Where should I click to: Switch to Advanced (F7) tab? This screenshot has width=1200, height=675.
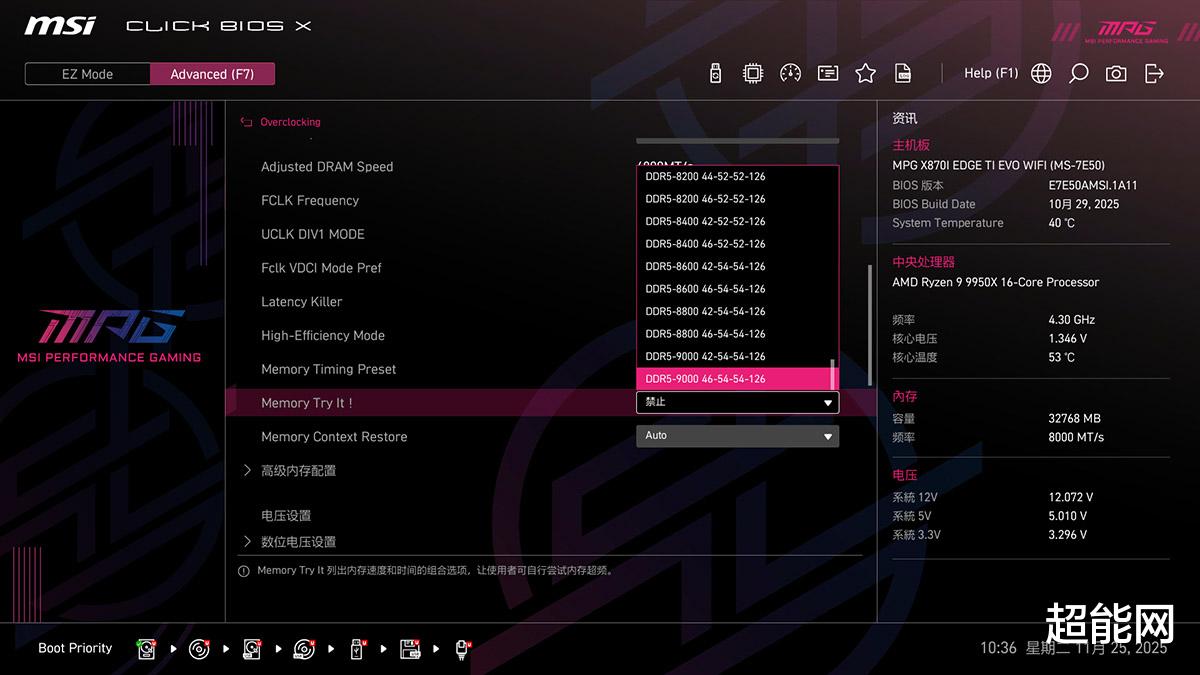click(x=212, y=74)
